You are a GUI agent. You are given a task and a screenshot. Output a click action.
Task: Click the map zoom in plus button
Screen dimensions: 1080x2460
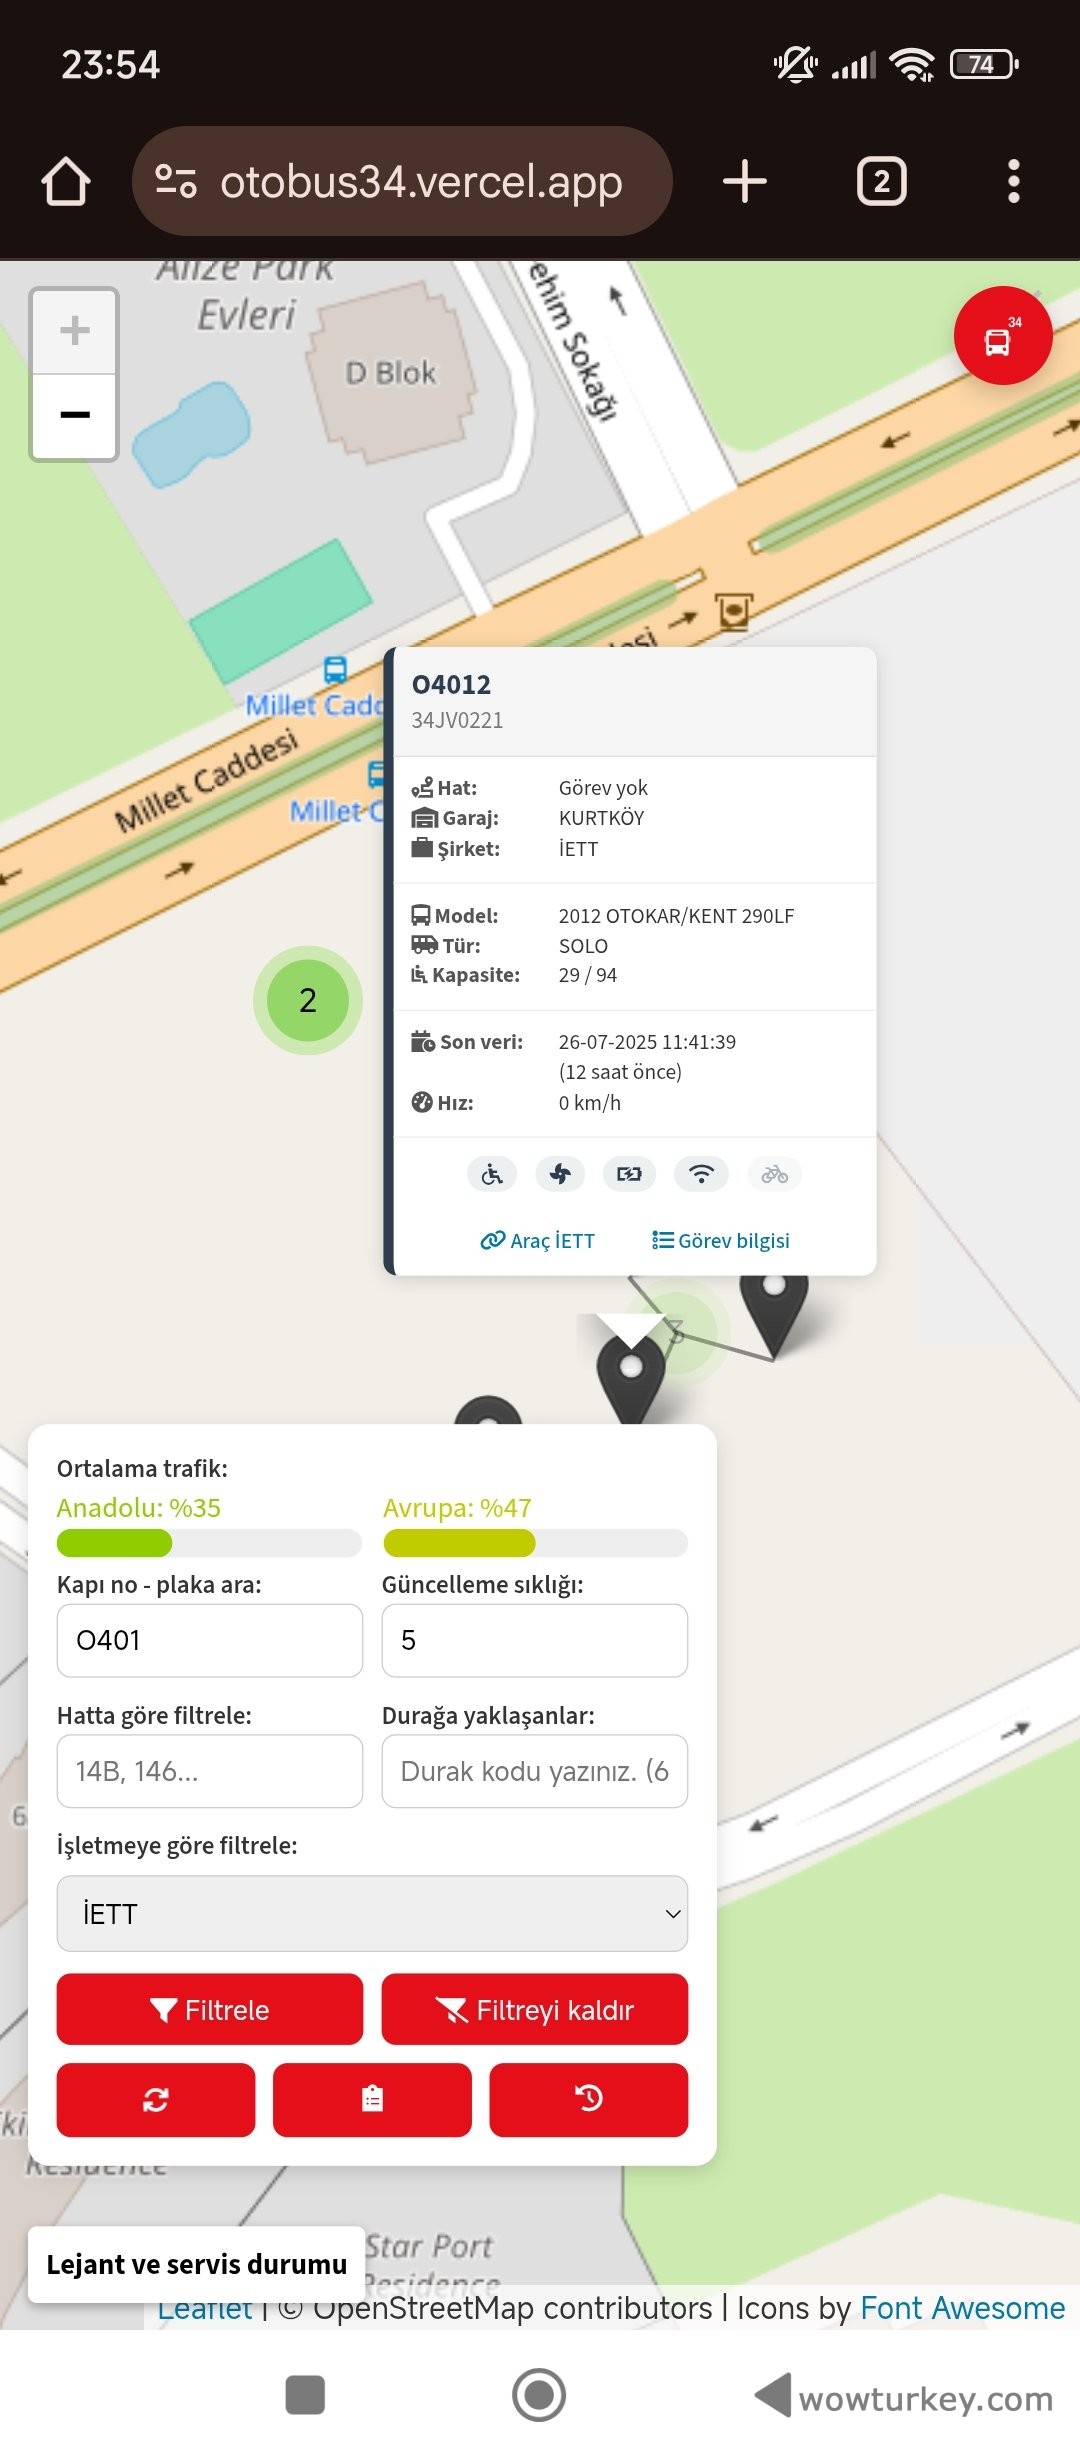[75, 331]
